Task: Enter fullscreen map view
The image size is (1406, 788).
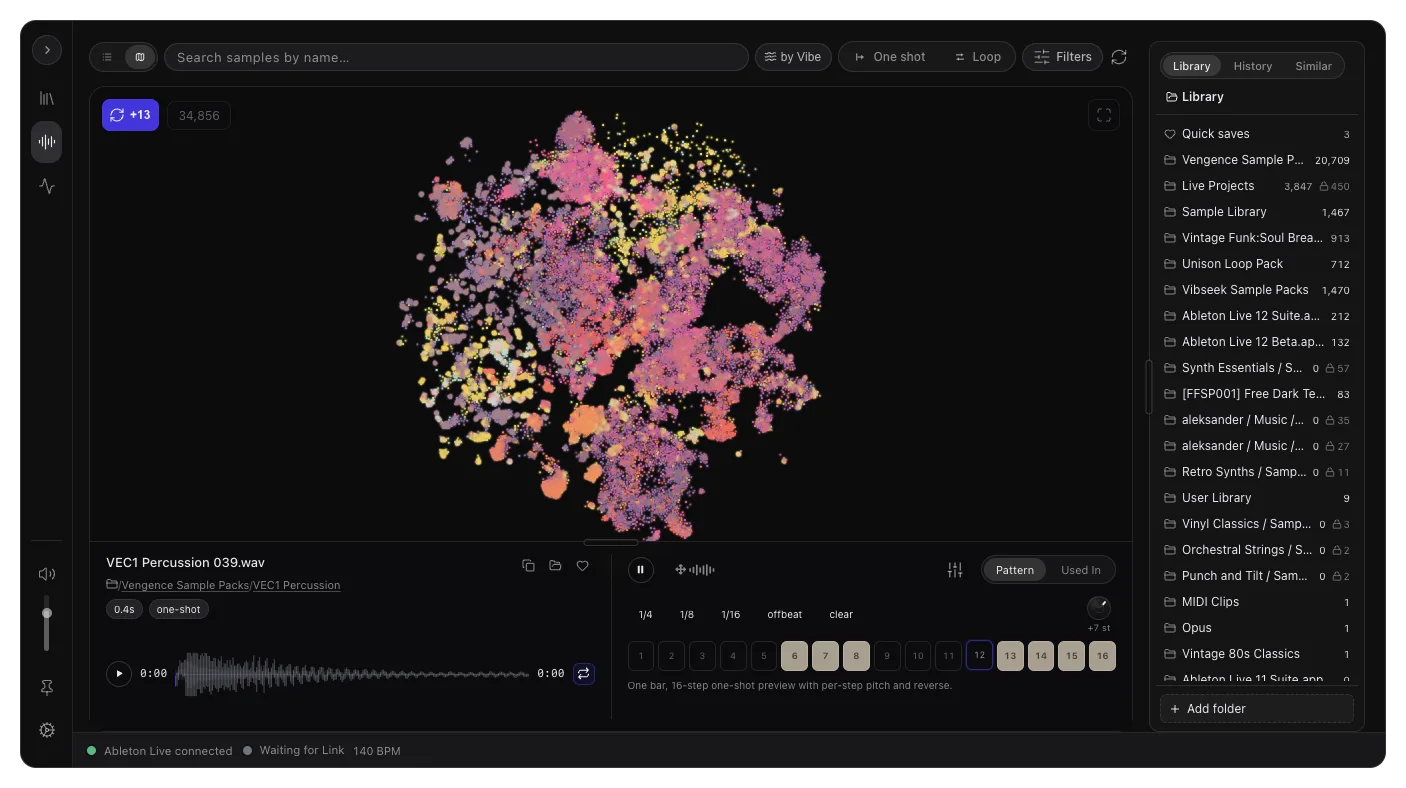Action: (x=1104, y=115)
